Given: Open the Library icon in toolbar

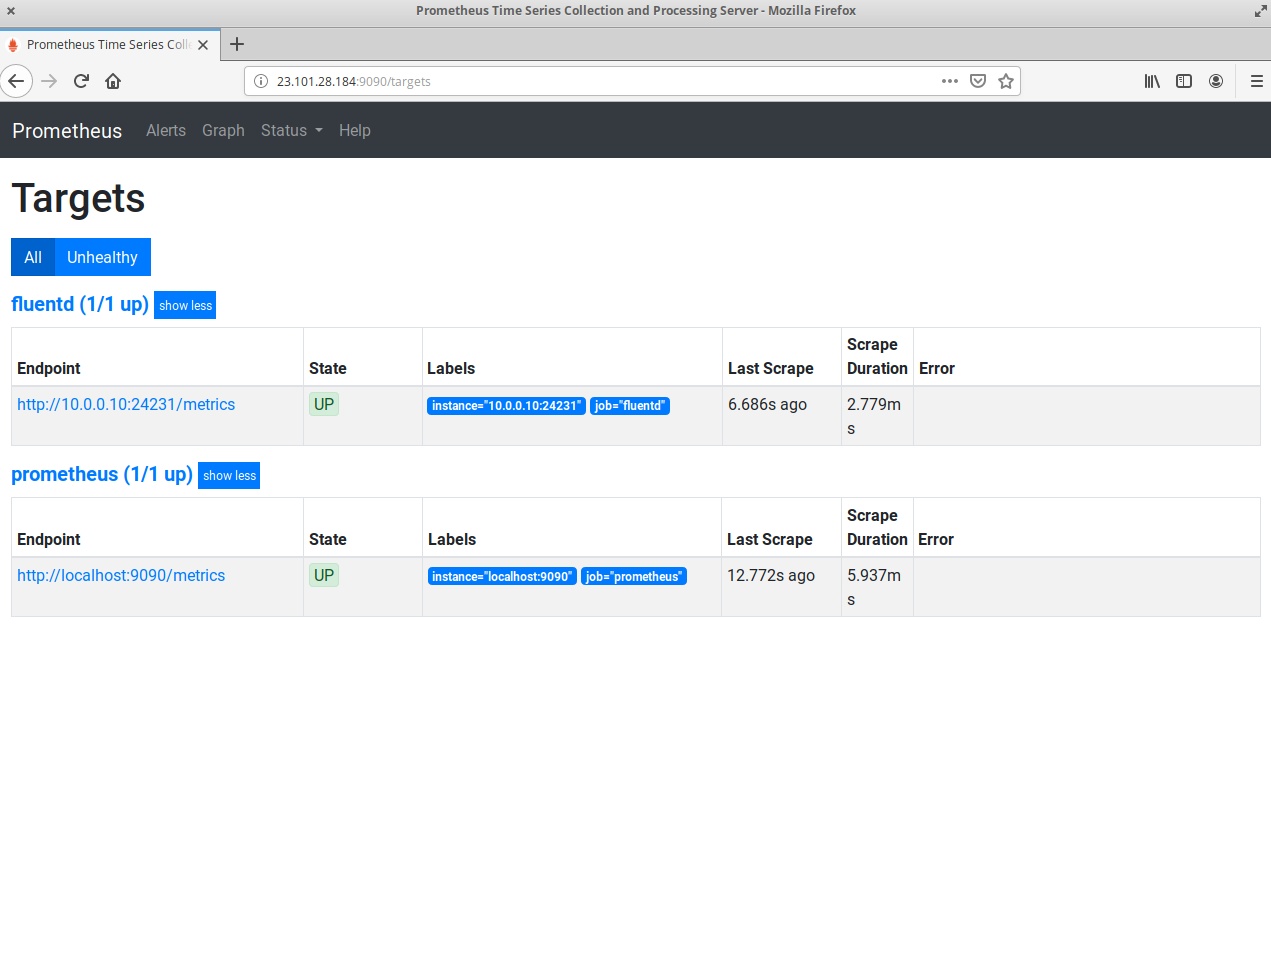Looking at the screenshot, I should [1152, 81].
